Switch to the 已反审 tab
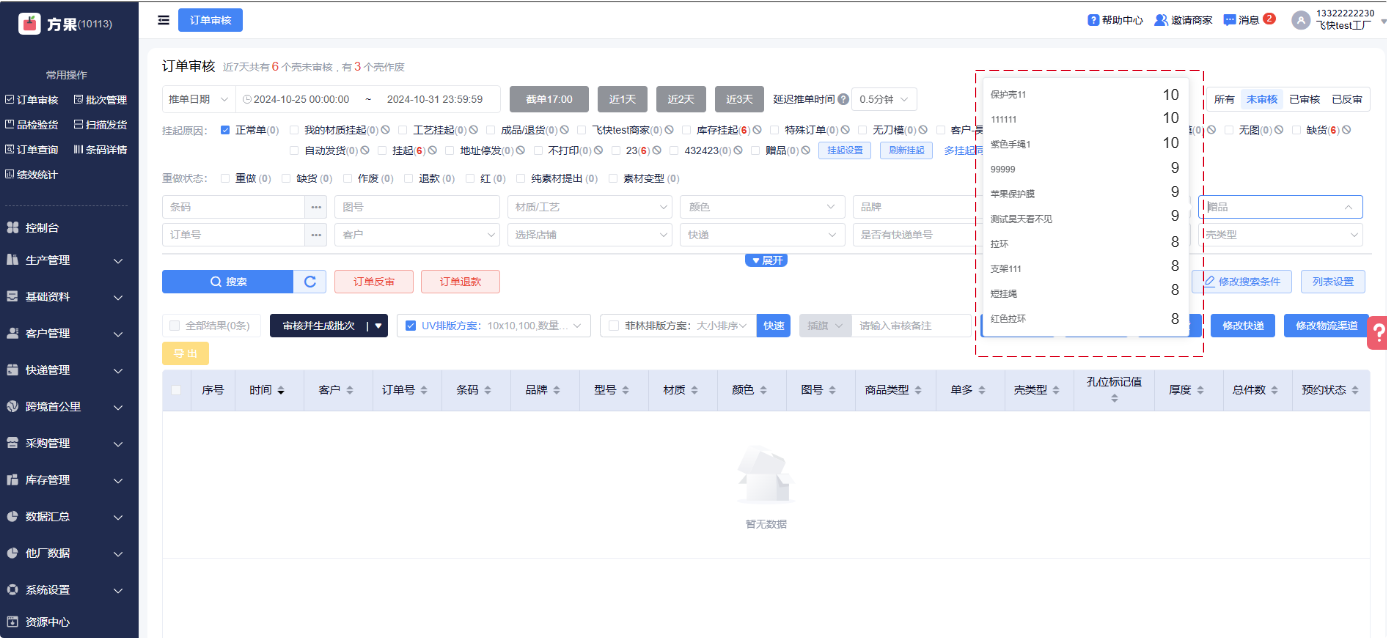The height and width of the screenshot is (638, 1387). point(1347,99)
